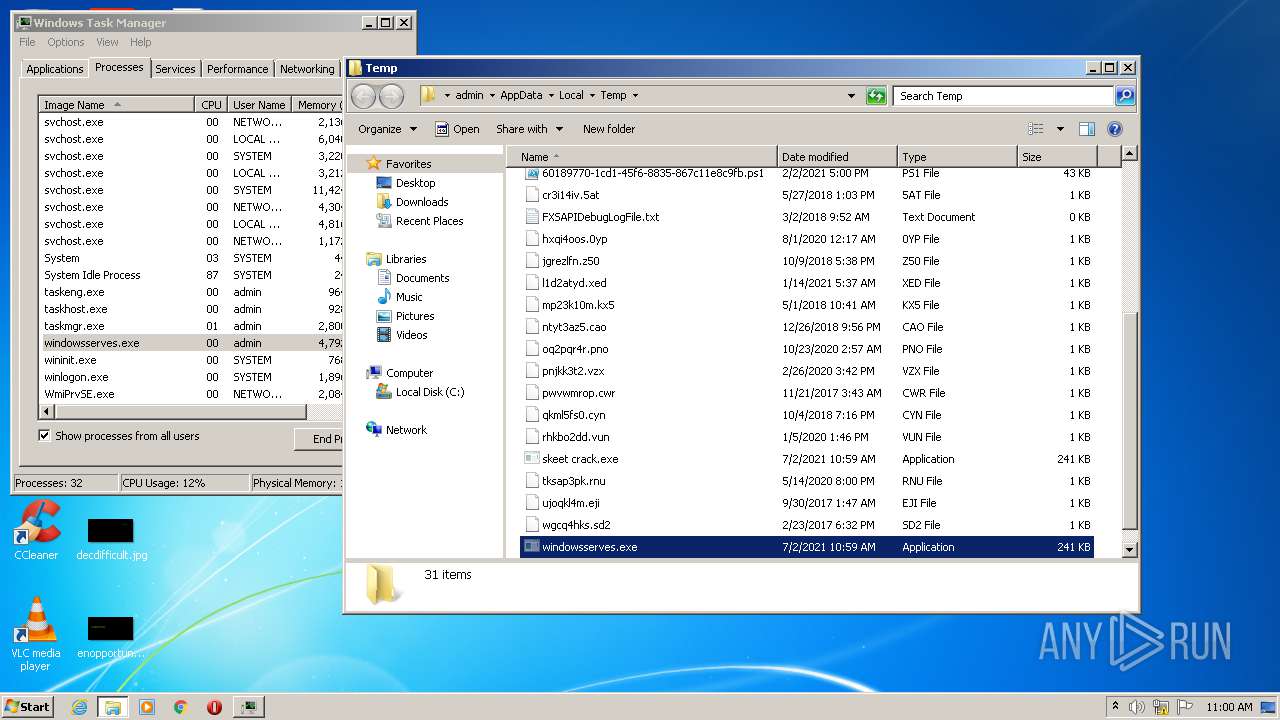1280x720 pixels.
Task: Expand the AppData breadcrumb arrow
Action: point(550,96)
